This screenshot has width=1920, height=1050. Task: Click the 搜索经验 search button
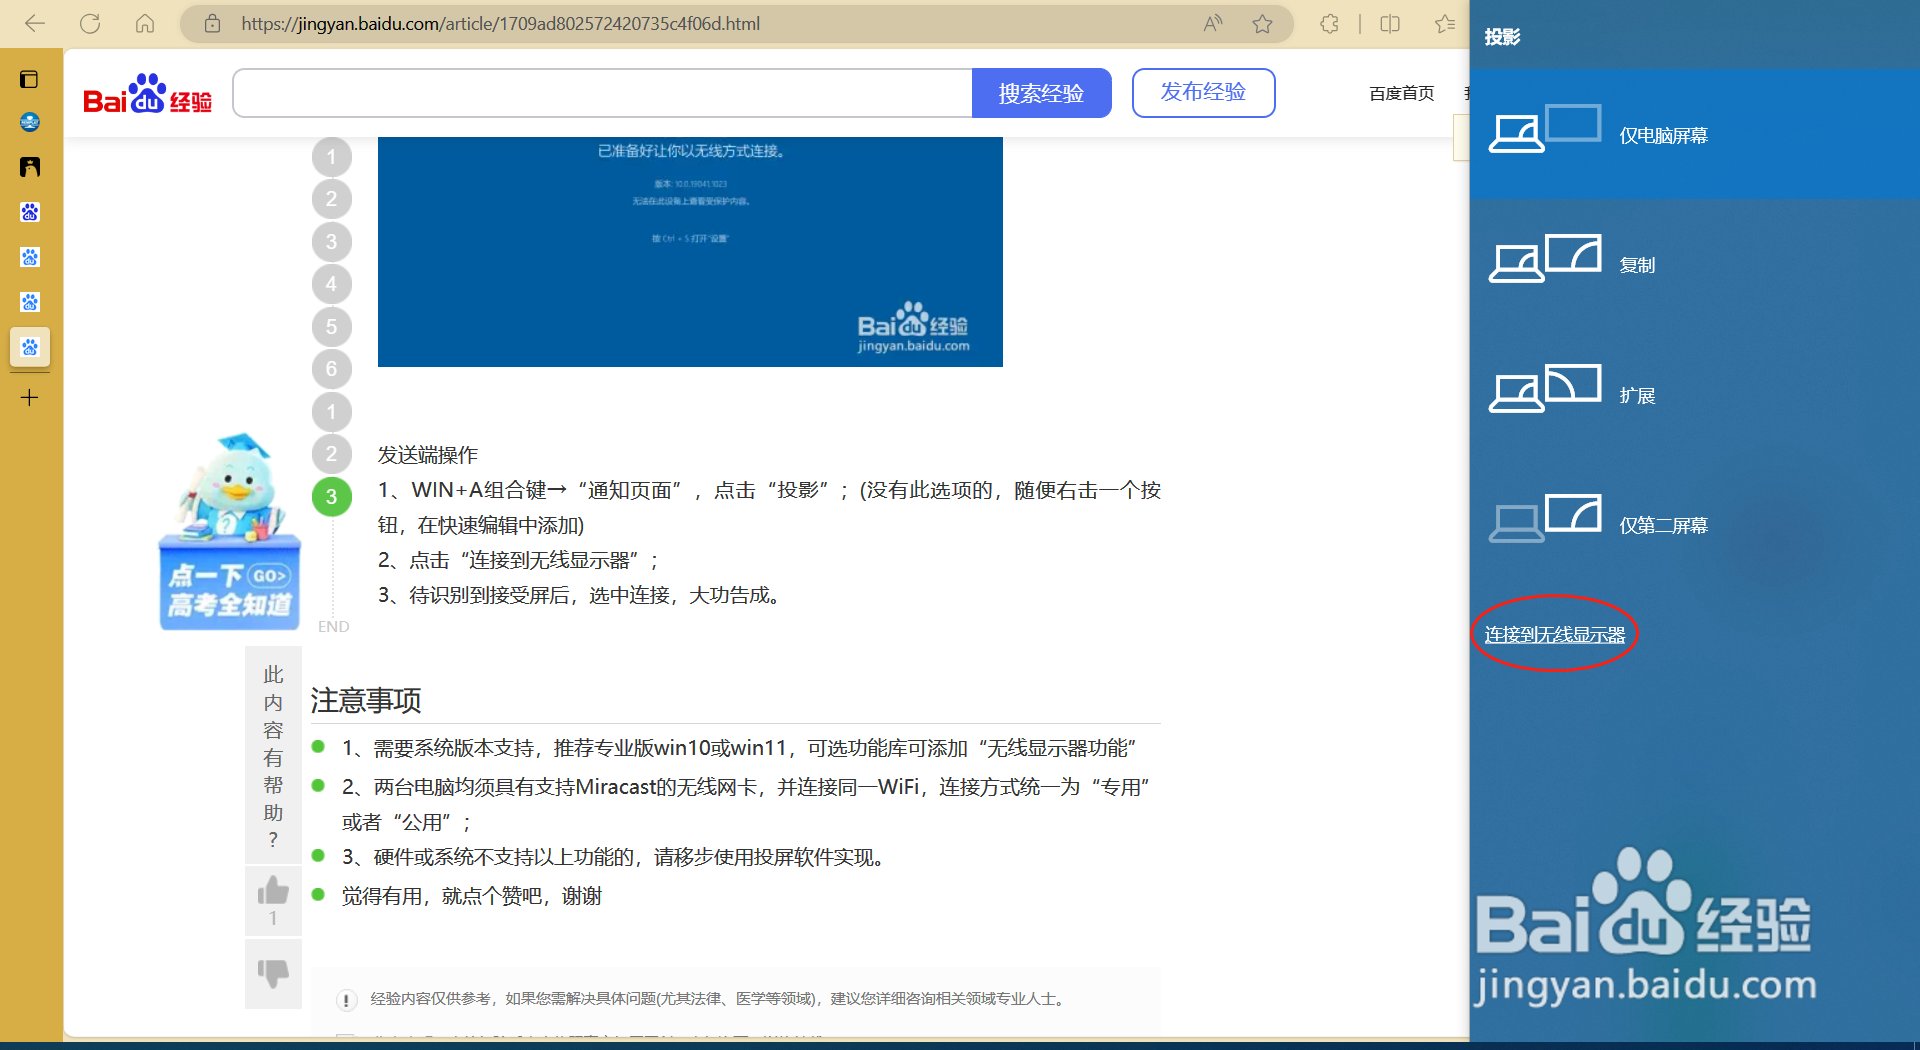click(x=1041, y=93)
